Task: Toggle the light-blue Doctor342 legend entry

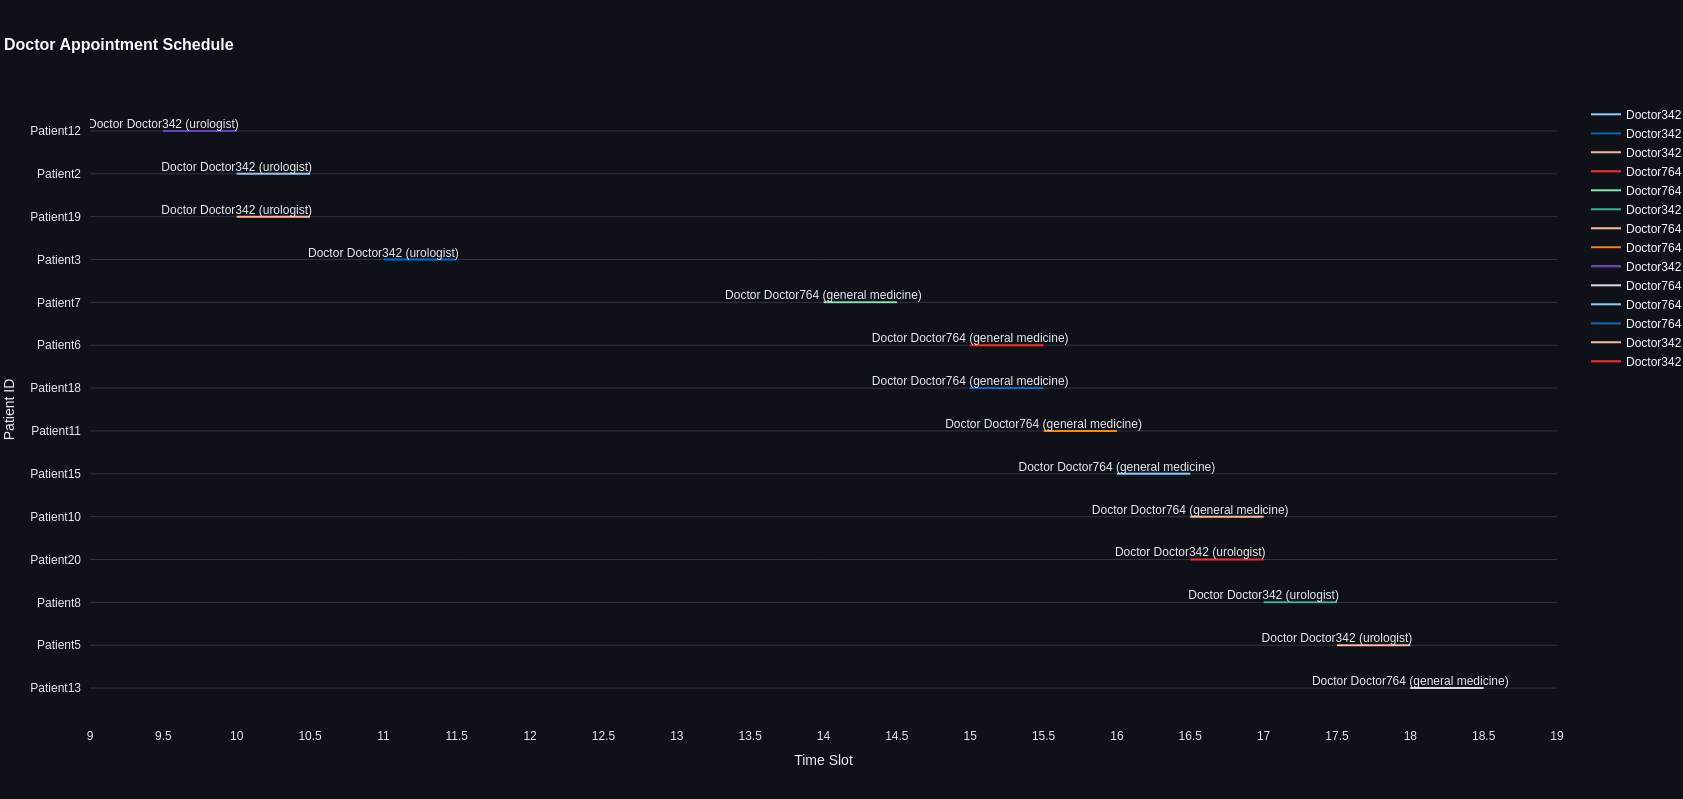Action: pyautogui.click(x=1636, y=115)
